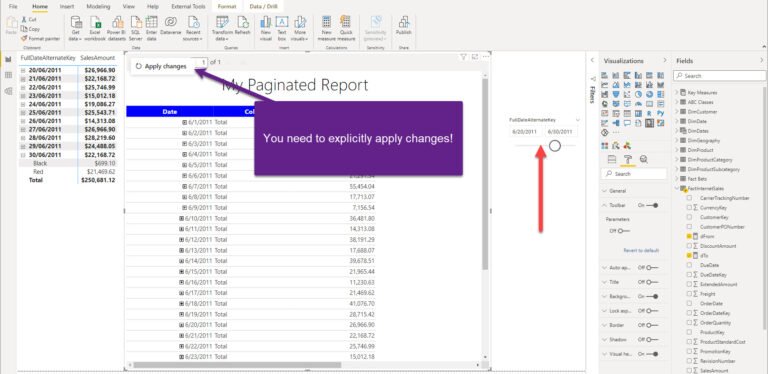Image resolution: width=768 pixels, height=374 pixels.
Task: Select the pie chart visual type
Action: (x=638, y=94)
